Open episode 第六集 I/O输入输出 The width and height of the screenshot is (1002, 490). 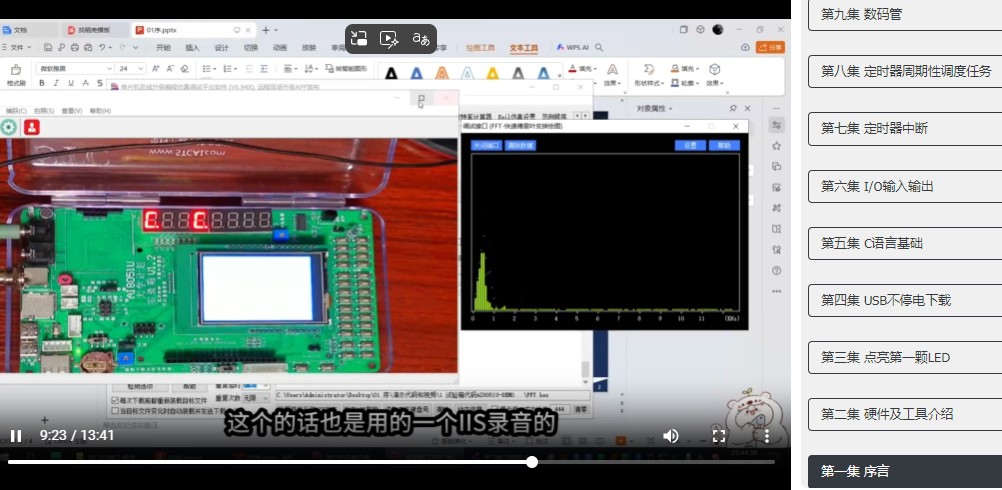point(906,187)
